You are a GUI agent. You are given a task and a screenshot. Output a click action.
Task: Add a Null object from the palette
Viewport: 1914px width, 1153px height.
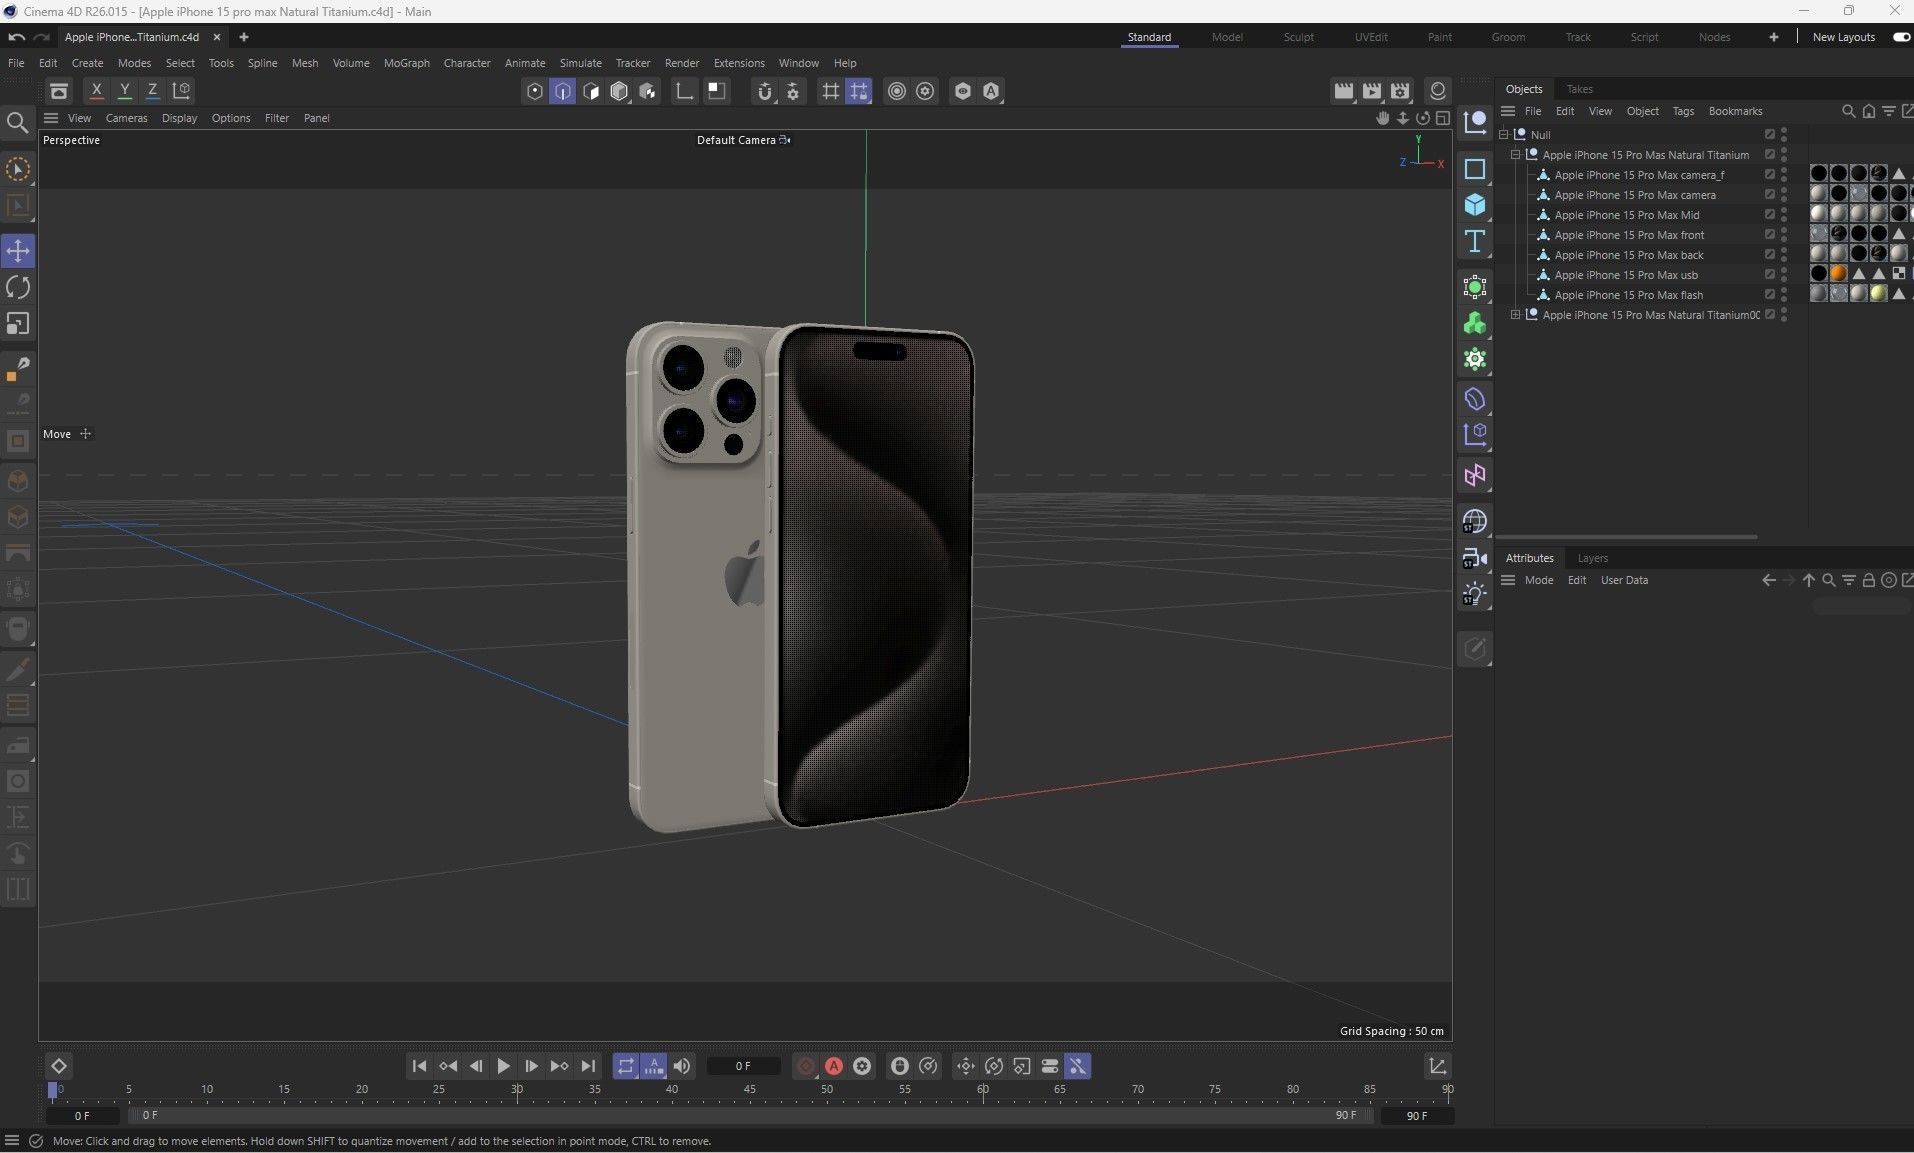(x=1475, y=123)
